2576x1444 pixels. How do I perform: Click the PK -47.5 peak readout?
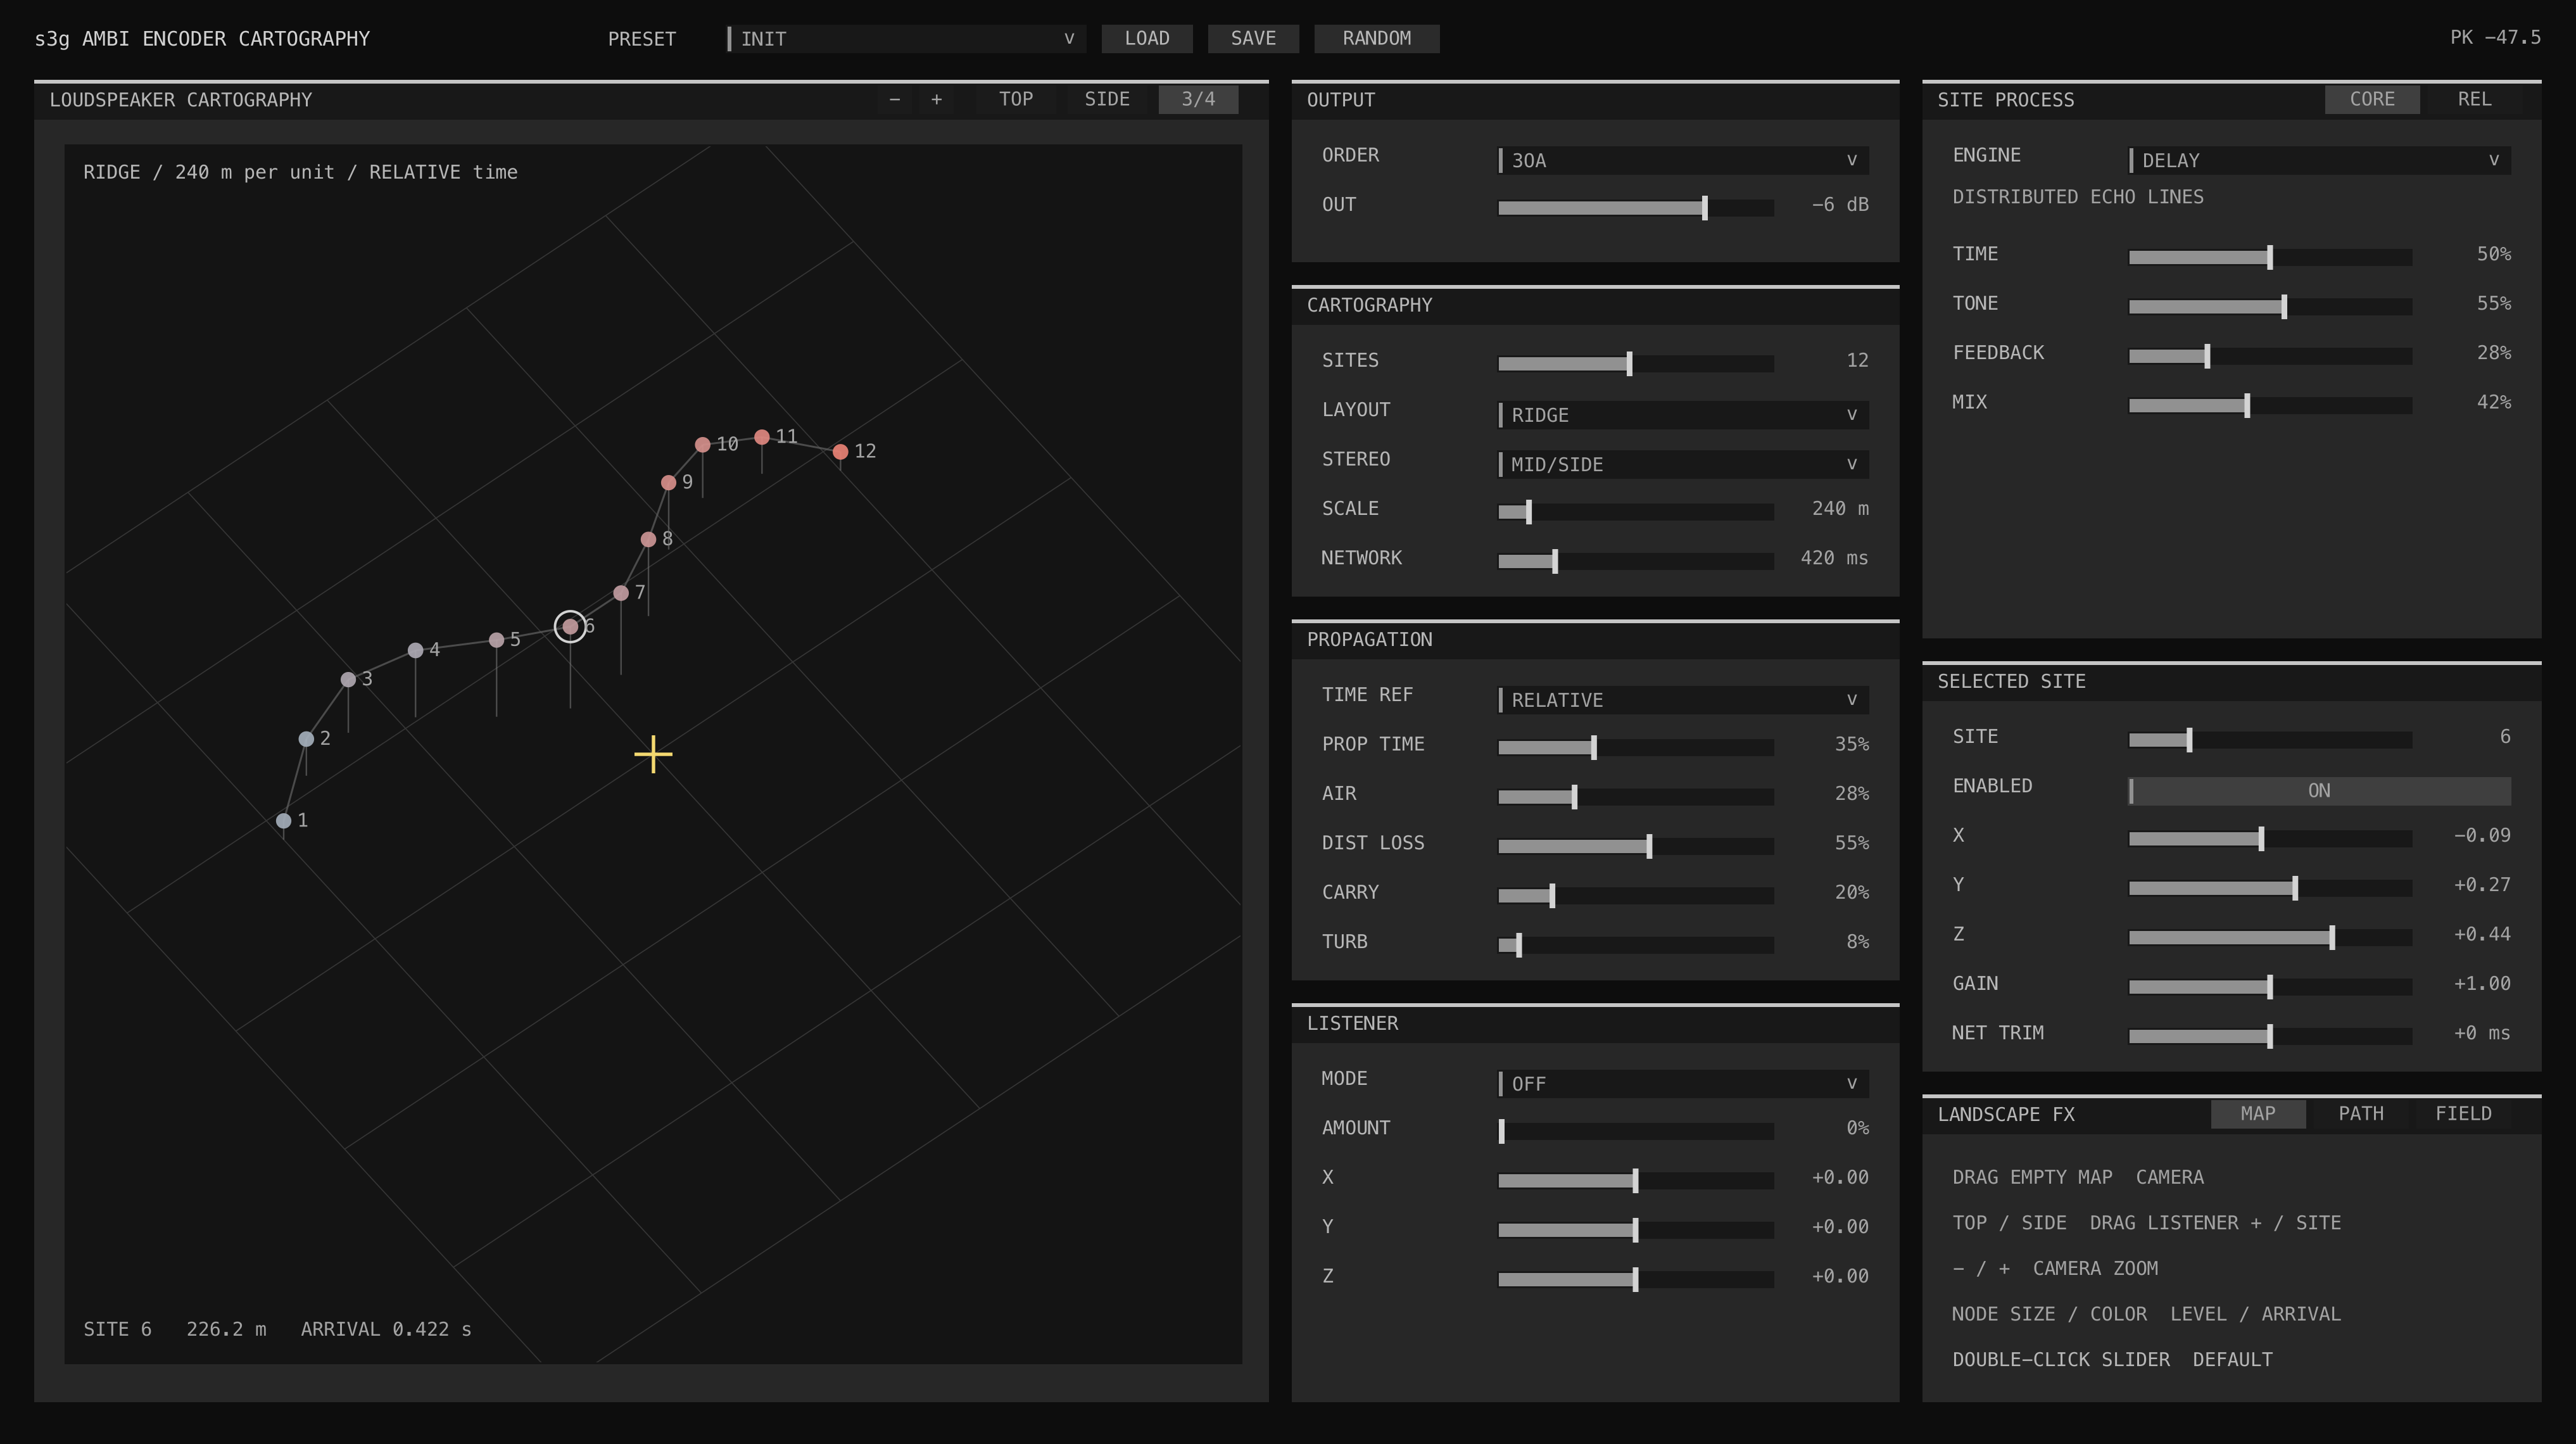(x=2495, y=38)
